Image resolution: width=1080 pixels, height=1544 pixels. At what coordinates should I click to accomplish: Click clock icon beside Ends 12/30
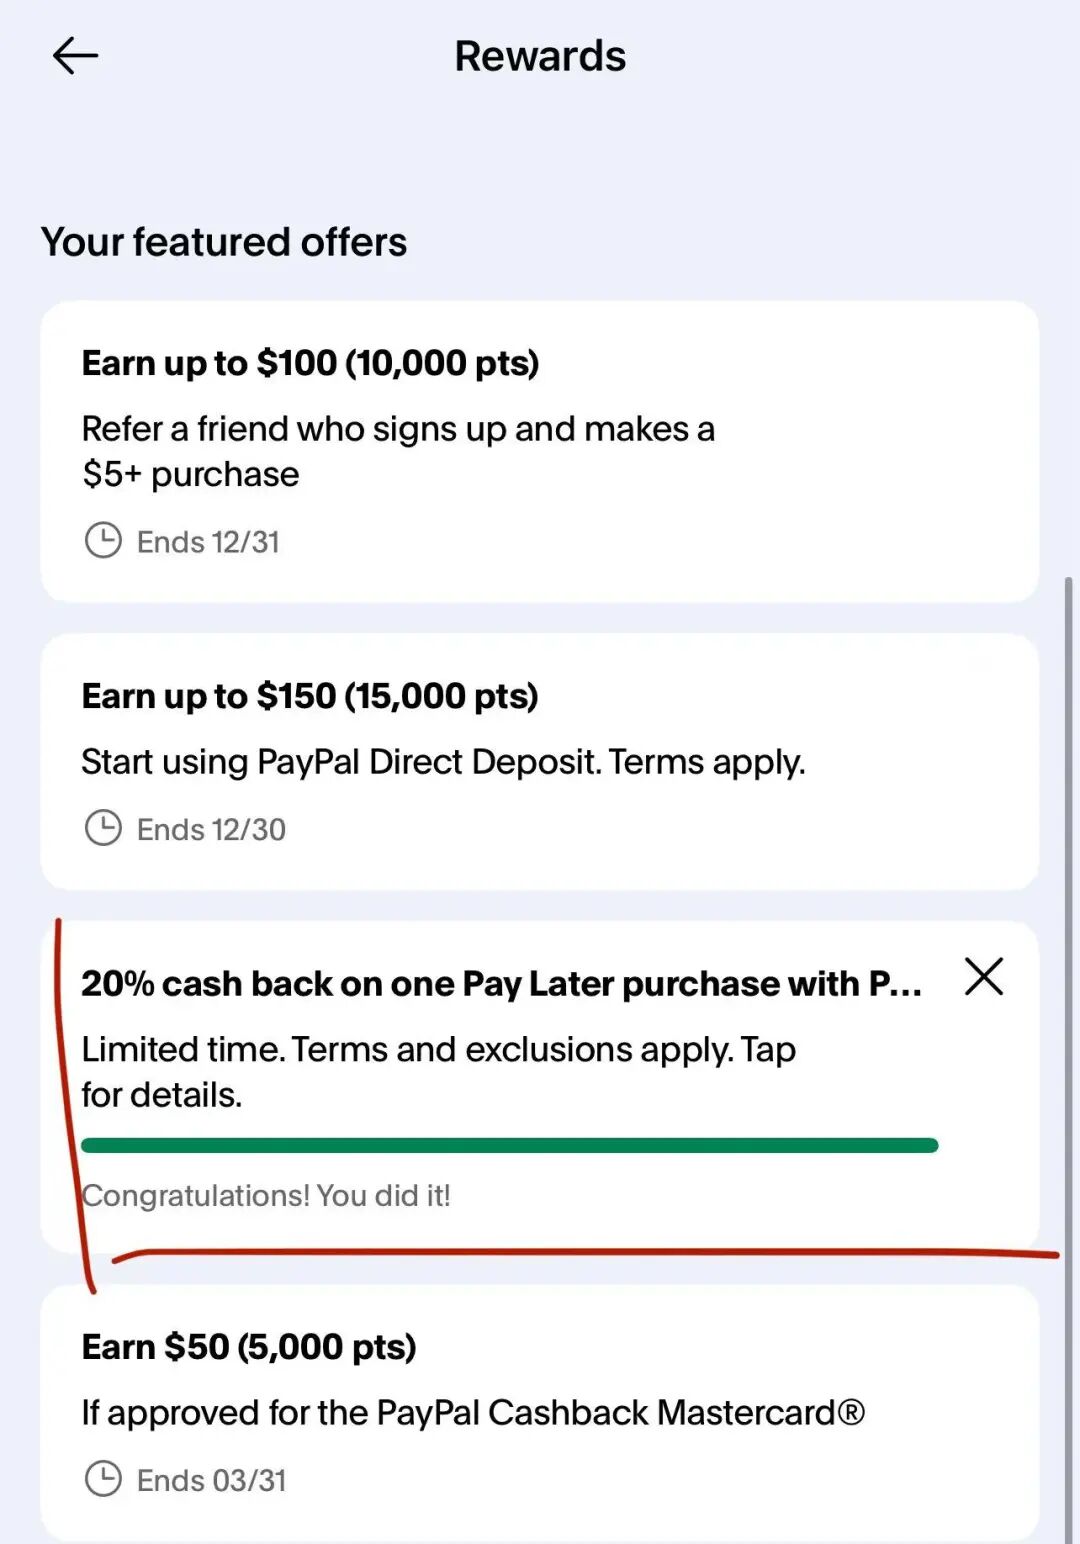(103, 829)
